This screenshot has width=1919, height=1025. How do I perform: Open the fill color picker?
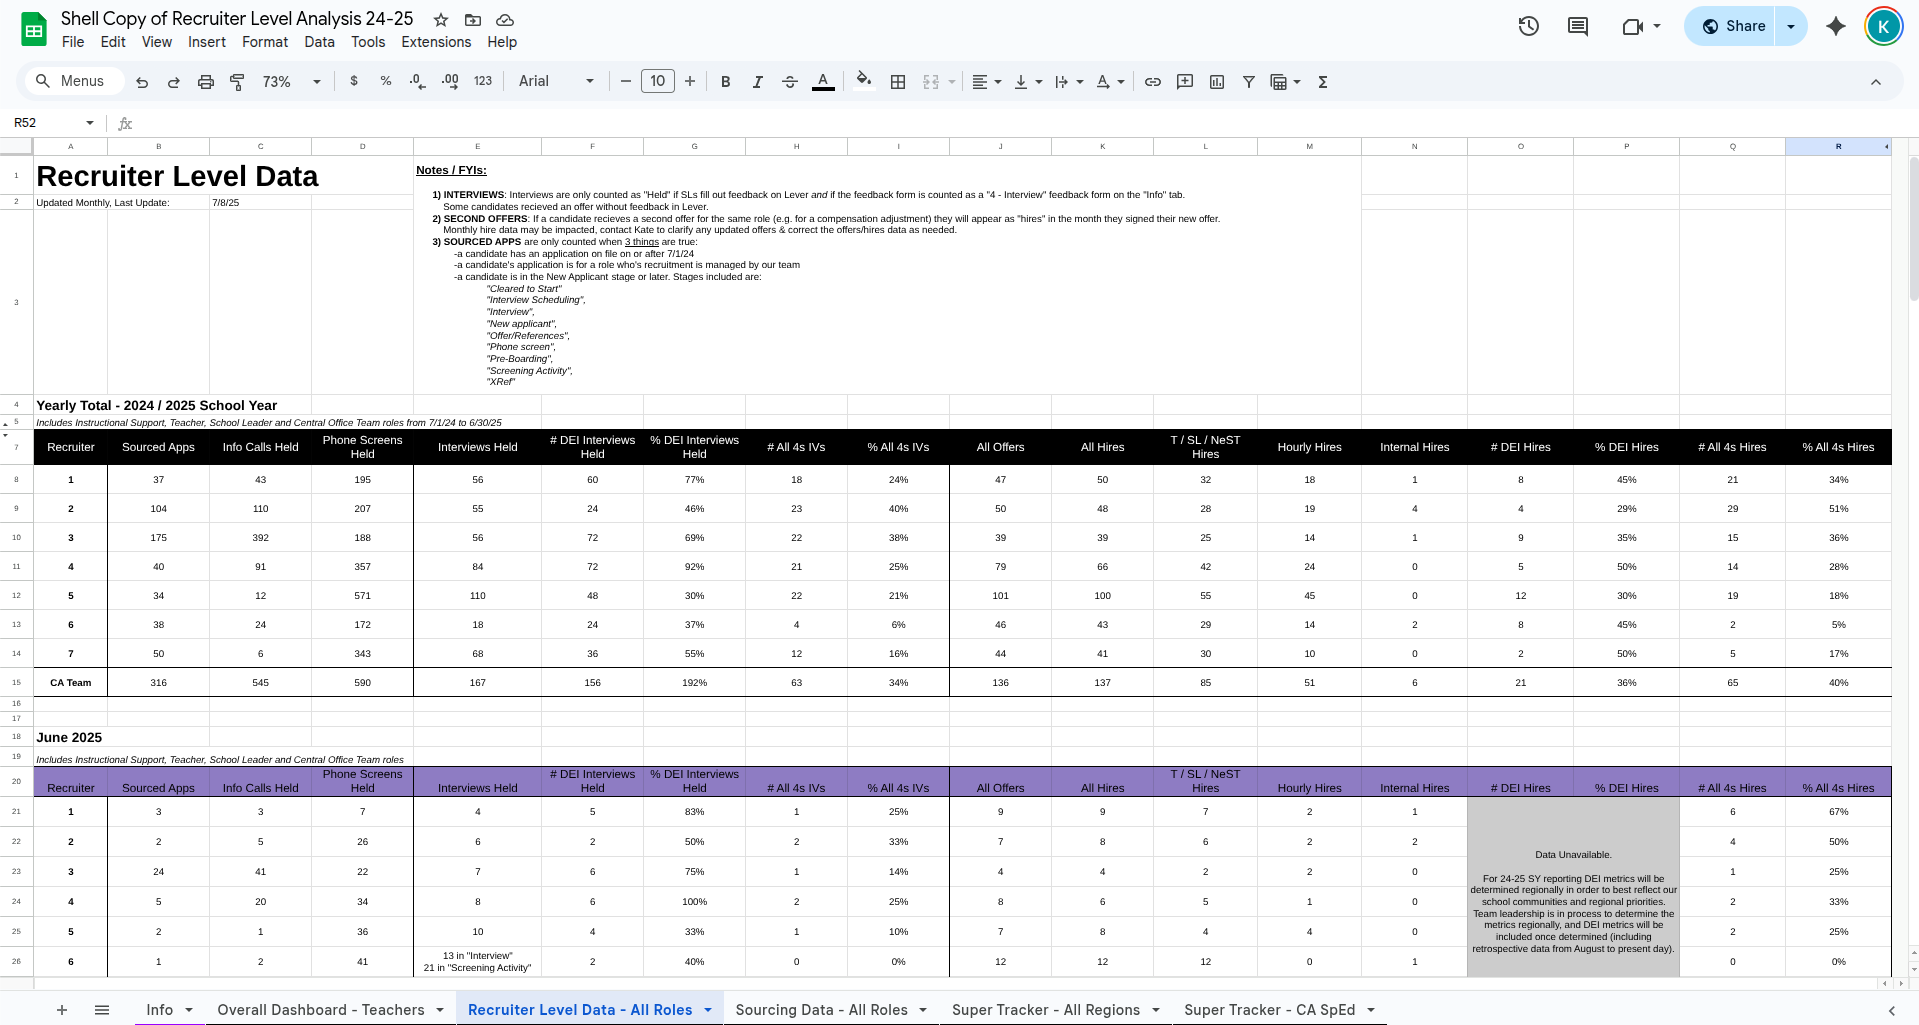[862, 81]
